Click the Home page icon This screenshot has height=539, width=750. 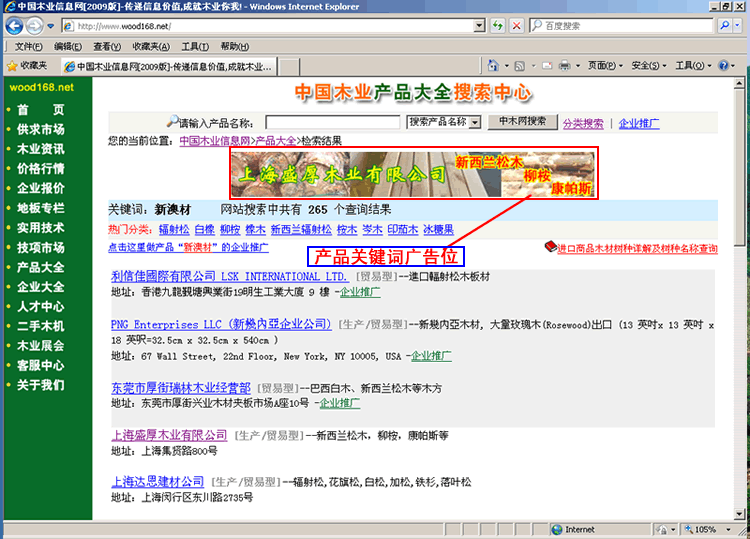point(493,66)
